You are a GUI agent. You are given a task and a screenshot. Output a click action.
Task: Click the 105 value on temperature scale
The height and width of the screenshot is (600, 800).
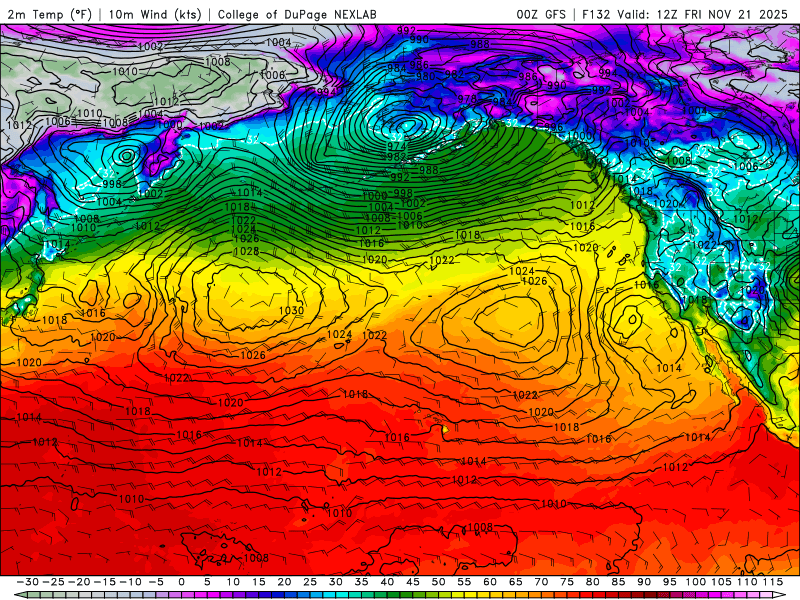721,582
